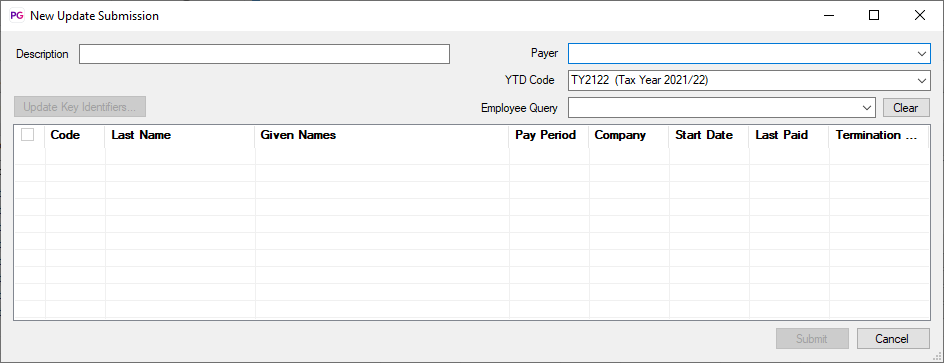The image size is (944, 363).
Task: Click the YTD Code label
Action: [x=529, y=80]
